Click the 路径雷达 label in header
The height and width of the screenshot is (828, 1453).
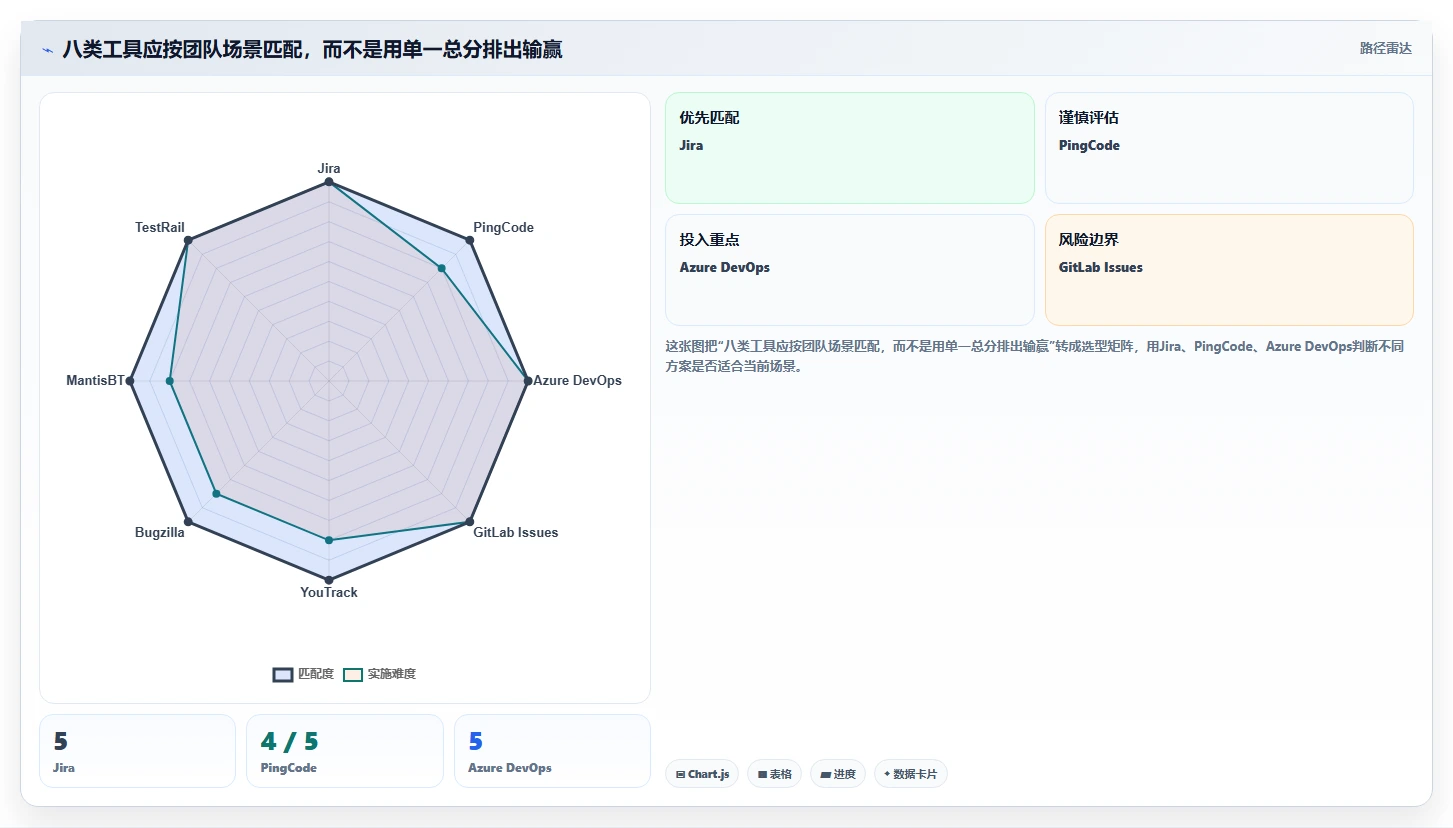point(1385,48)
